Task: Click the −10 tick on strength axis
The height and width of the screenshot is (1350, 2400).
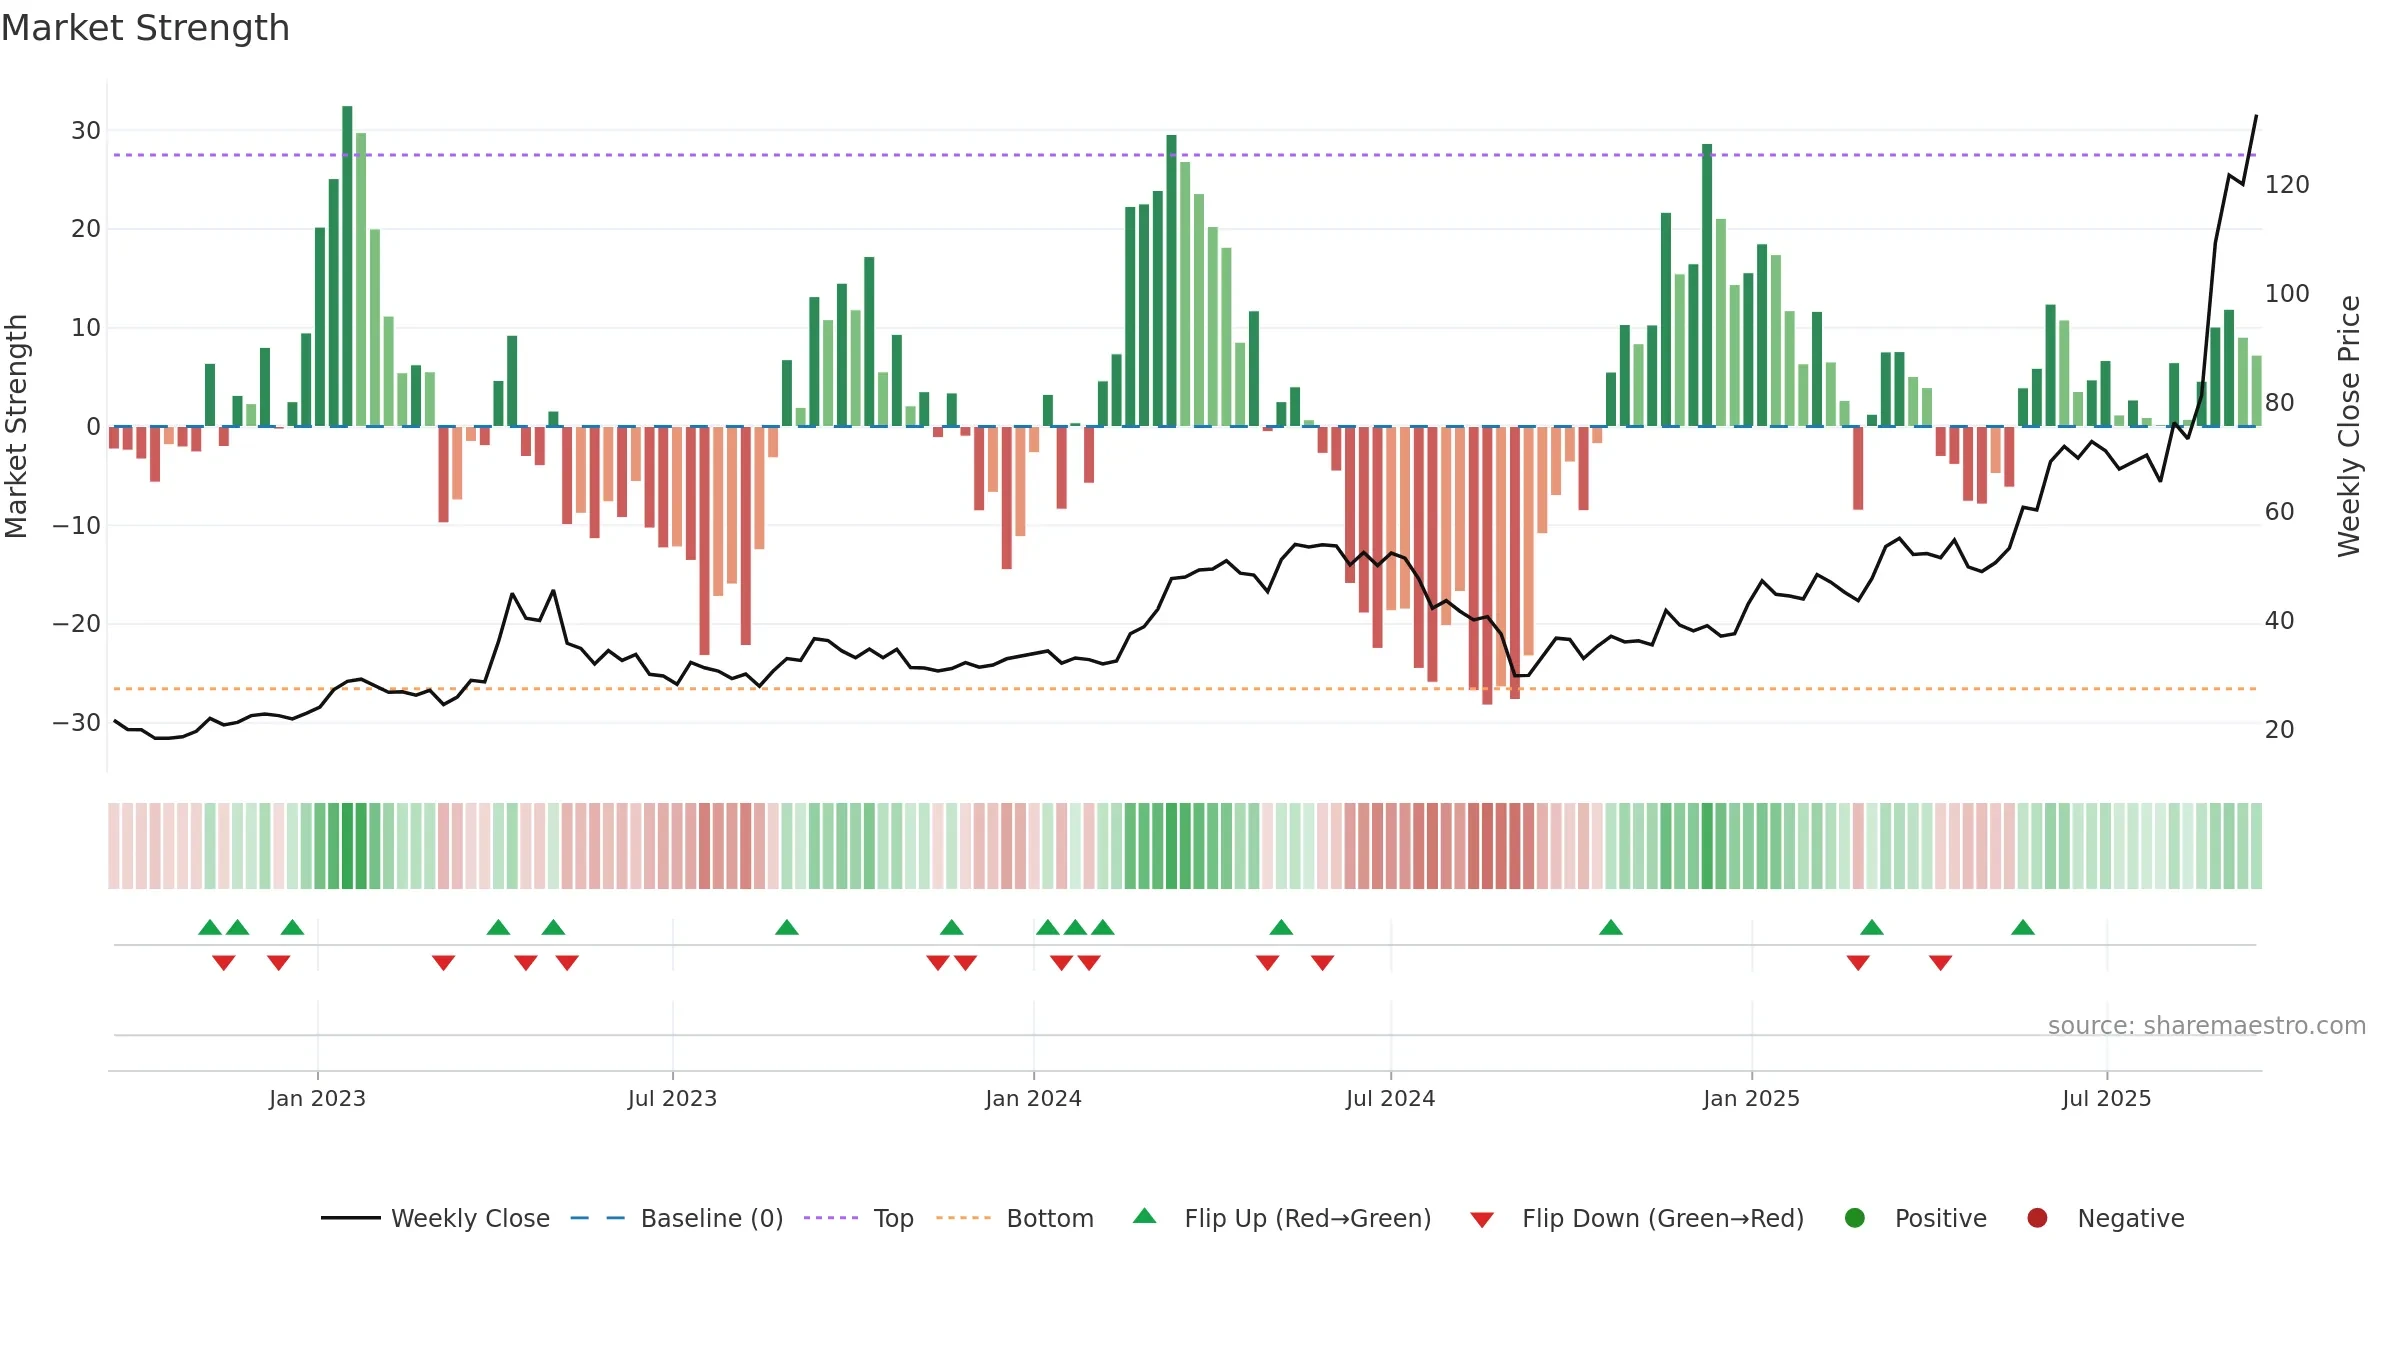Action: (x=76, y=525)
